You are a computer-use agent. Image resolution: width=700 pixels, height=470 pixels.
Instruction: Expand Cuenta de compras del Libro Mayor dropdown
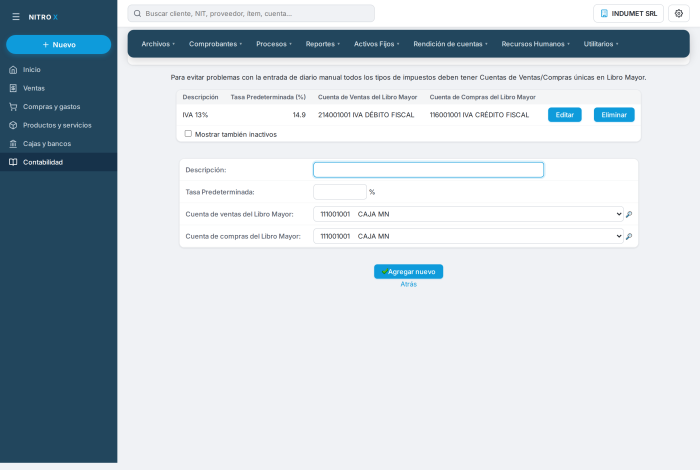coord(468,236)
